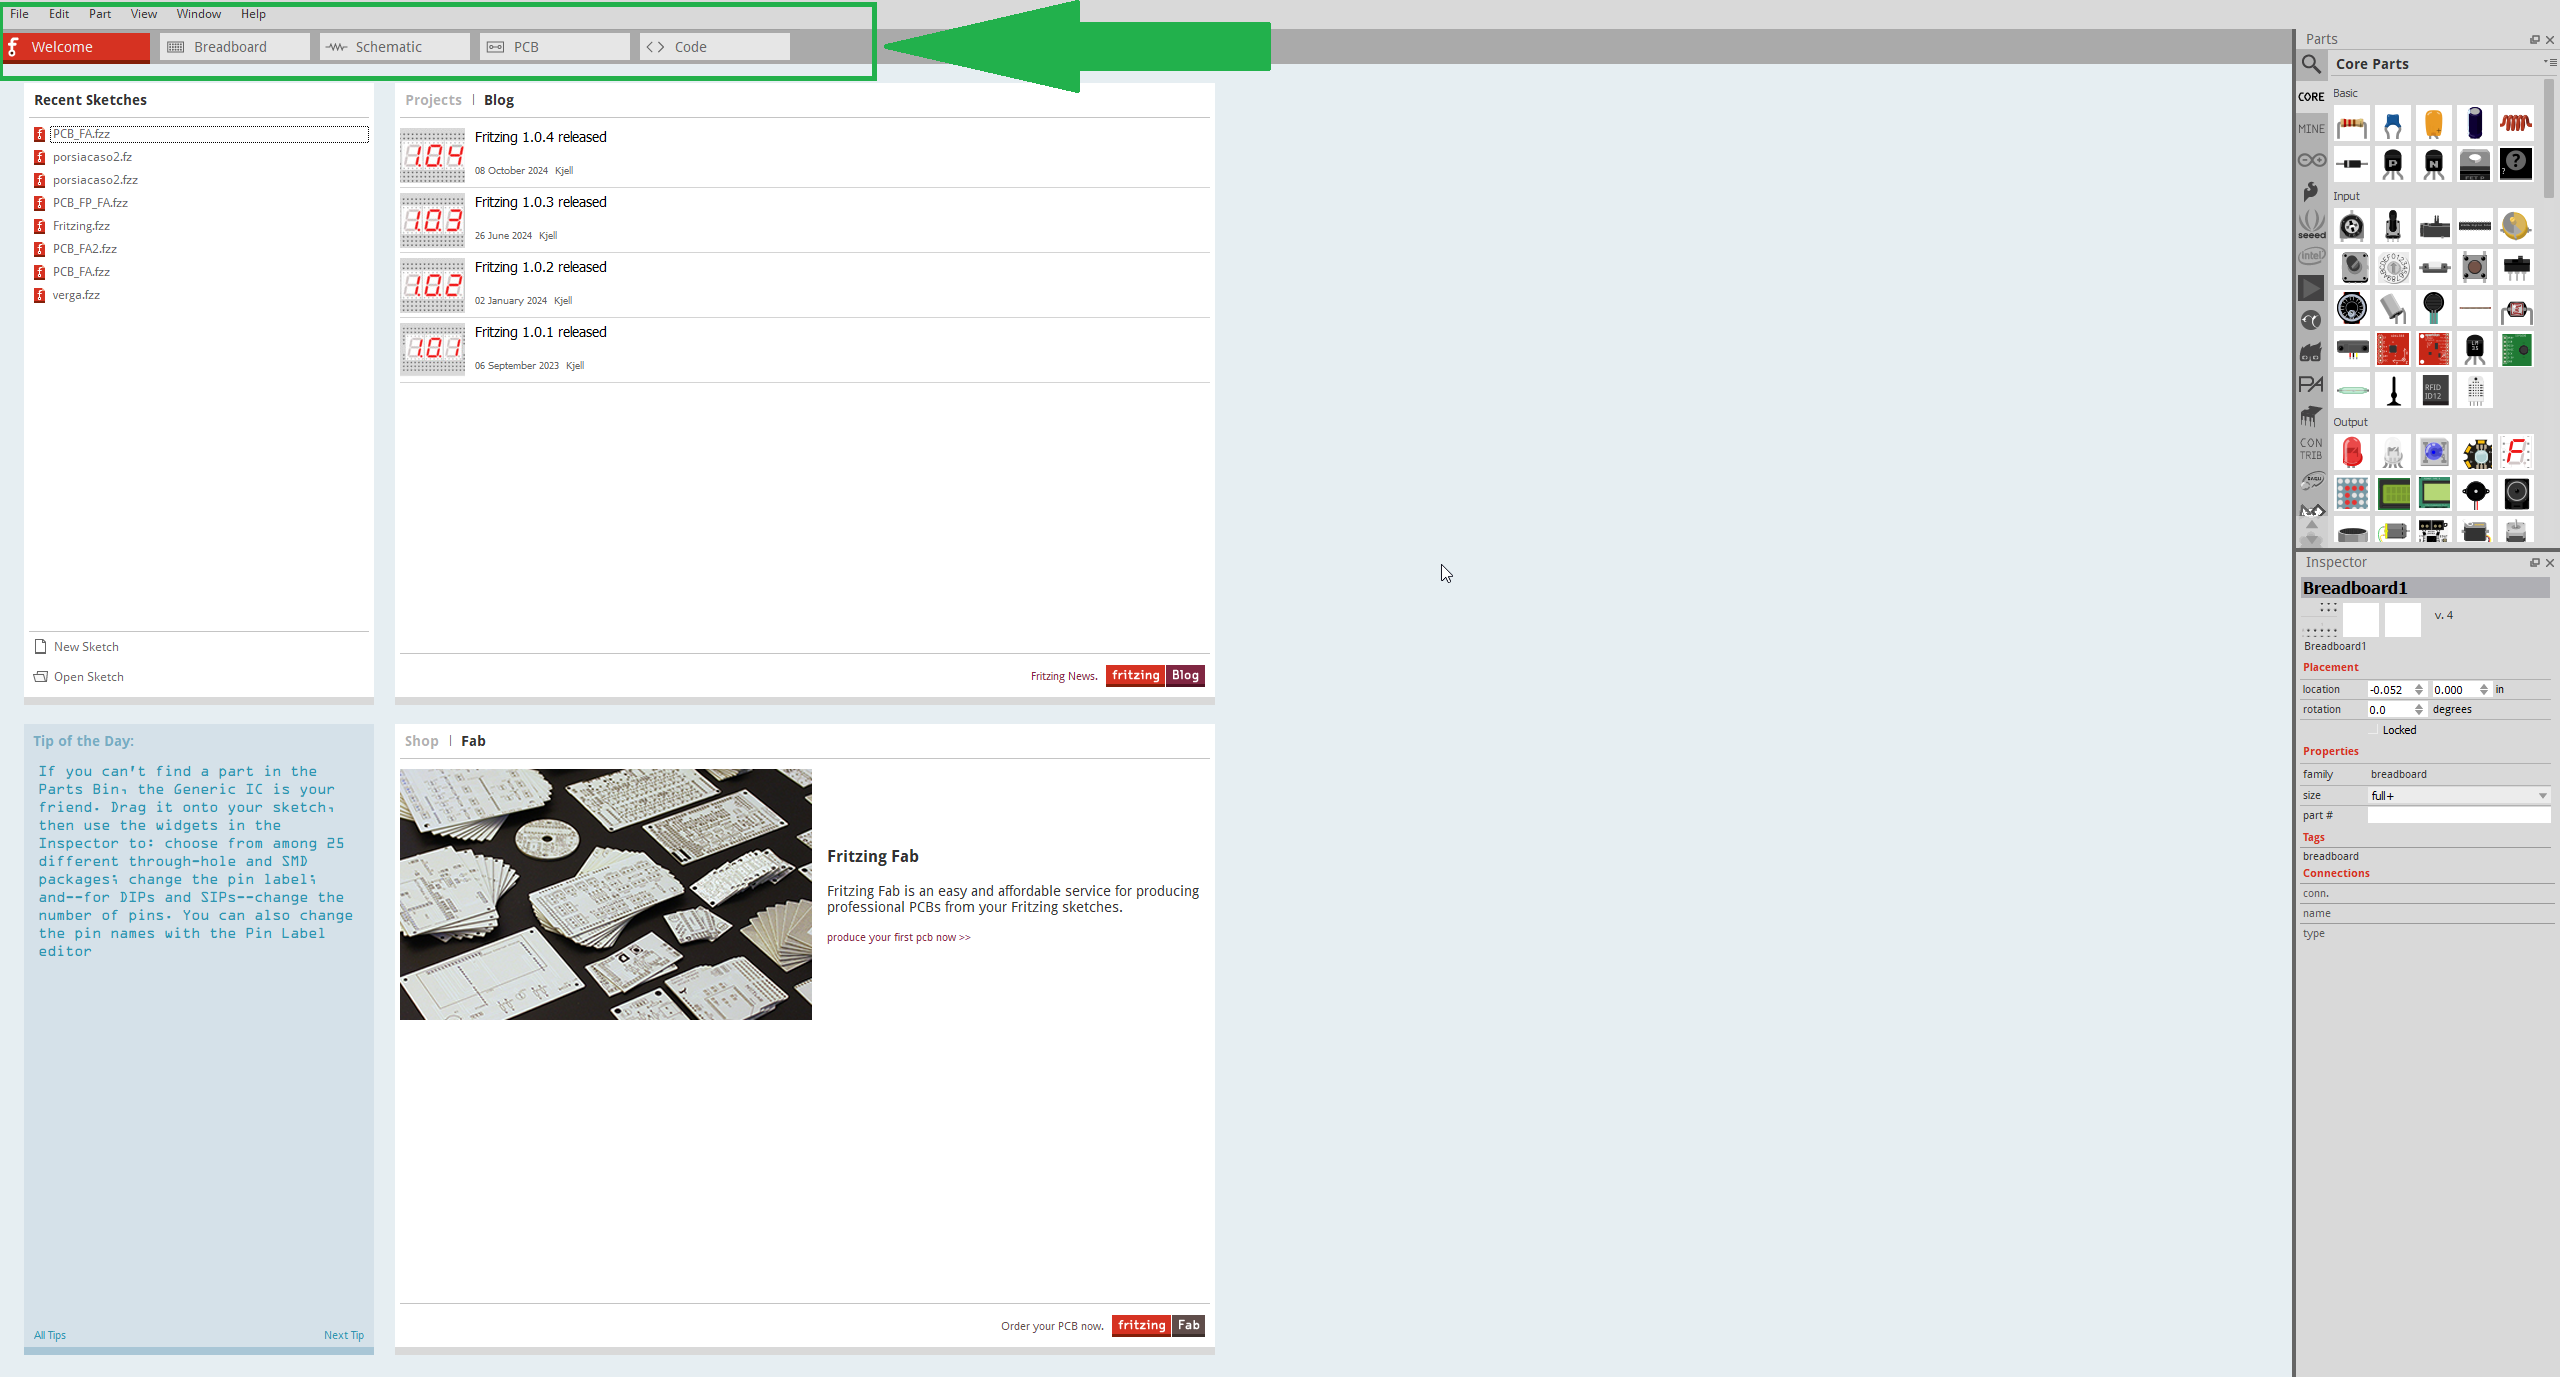This screenshot has height=1377, width=2560.
Task: Open the Part menu
Action: click(100, 14)
